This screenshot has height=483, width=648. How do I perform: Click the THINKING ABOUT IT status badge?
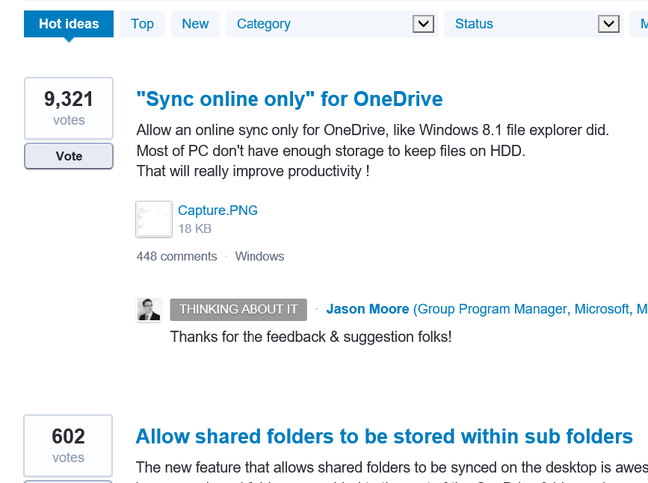click(238, 309)
